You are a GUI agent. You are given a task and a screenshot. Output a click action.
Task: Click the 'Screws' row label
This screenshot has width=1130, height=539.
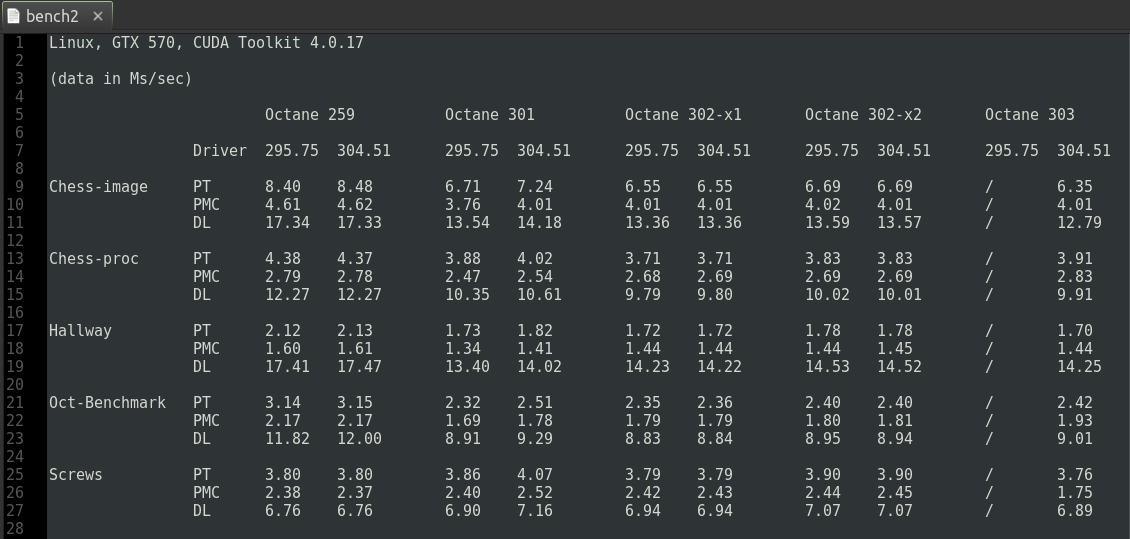click(x=76, y=475)
